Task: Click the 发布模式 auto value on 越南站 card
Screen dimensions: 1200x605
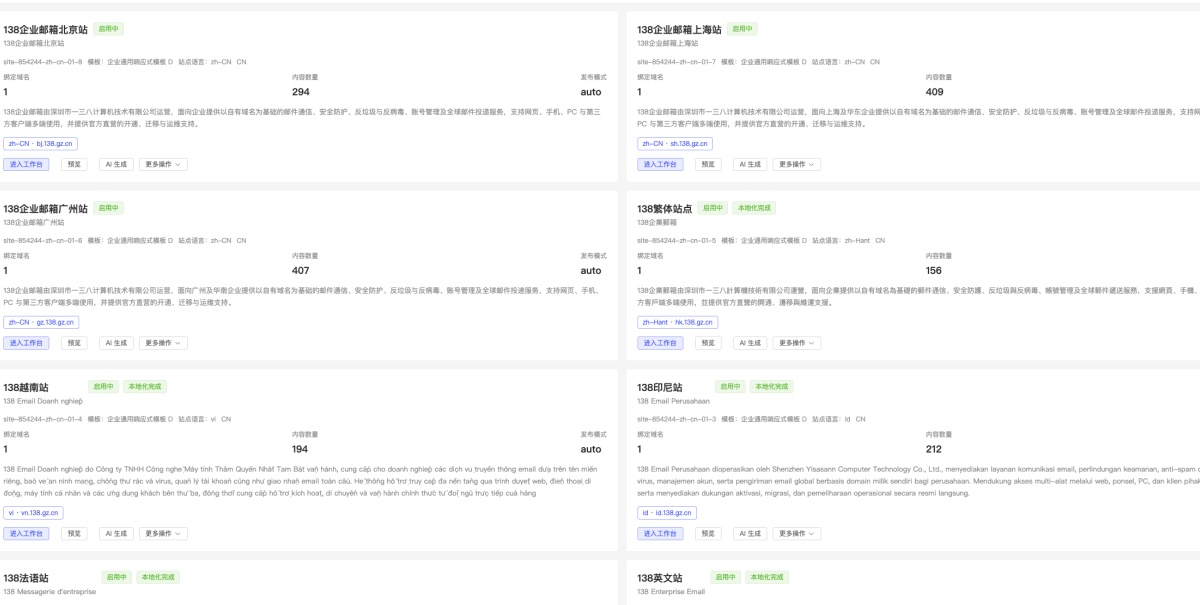Action: pos(591,449)
